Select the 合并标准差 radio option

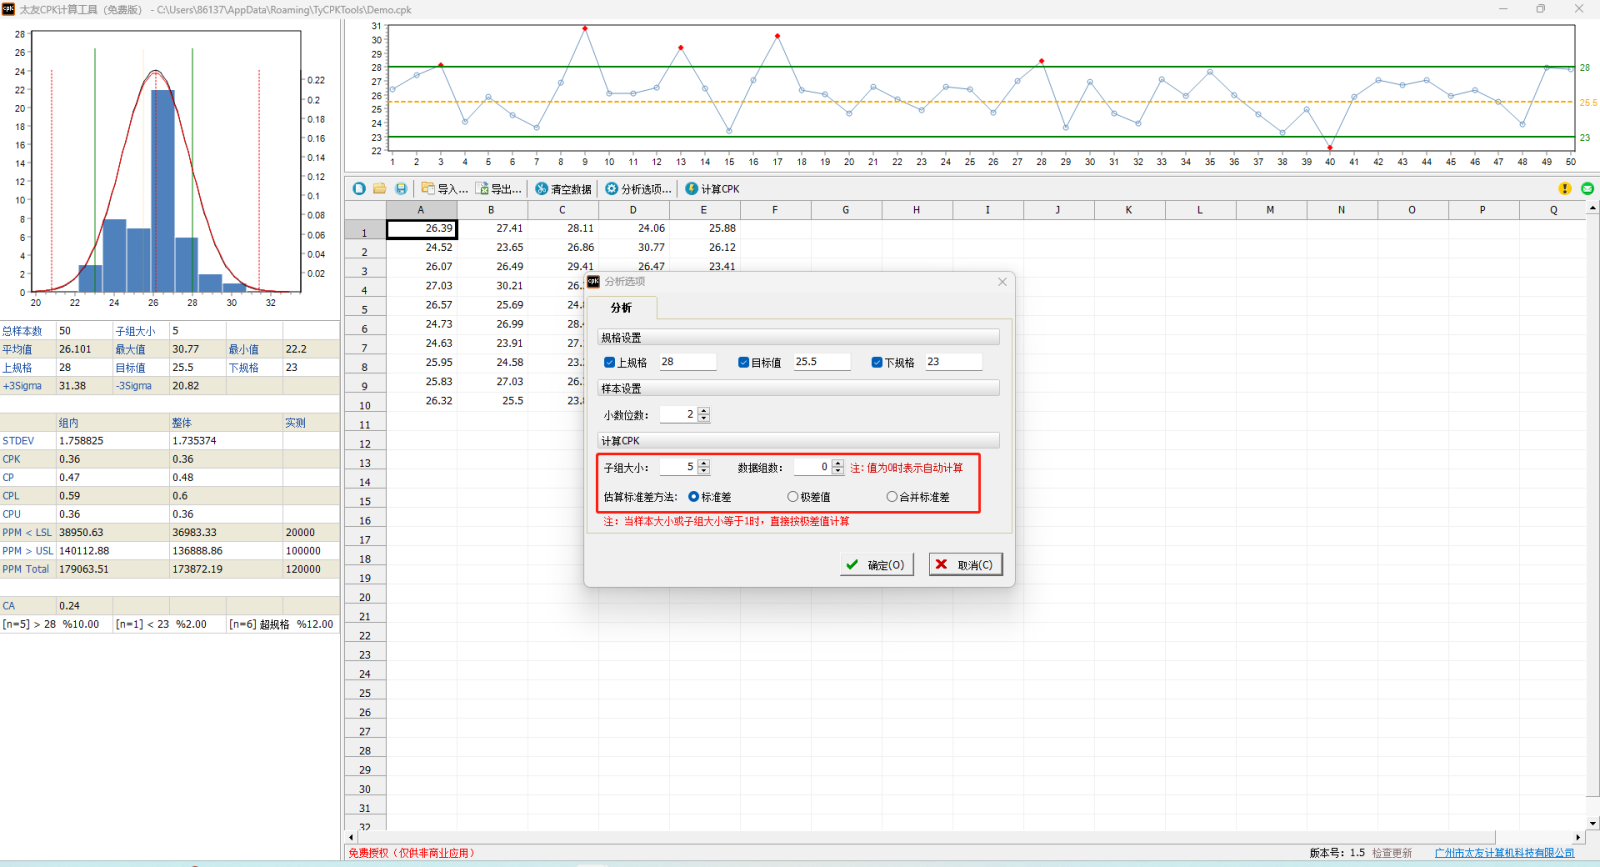coord(892,497)
